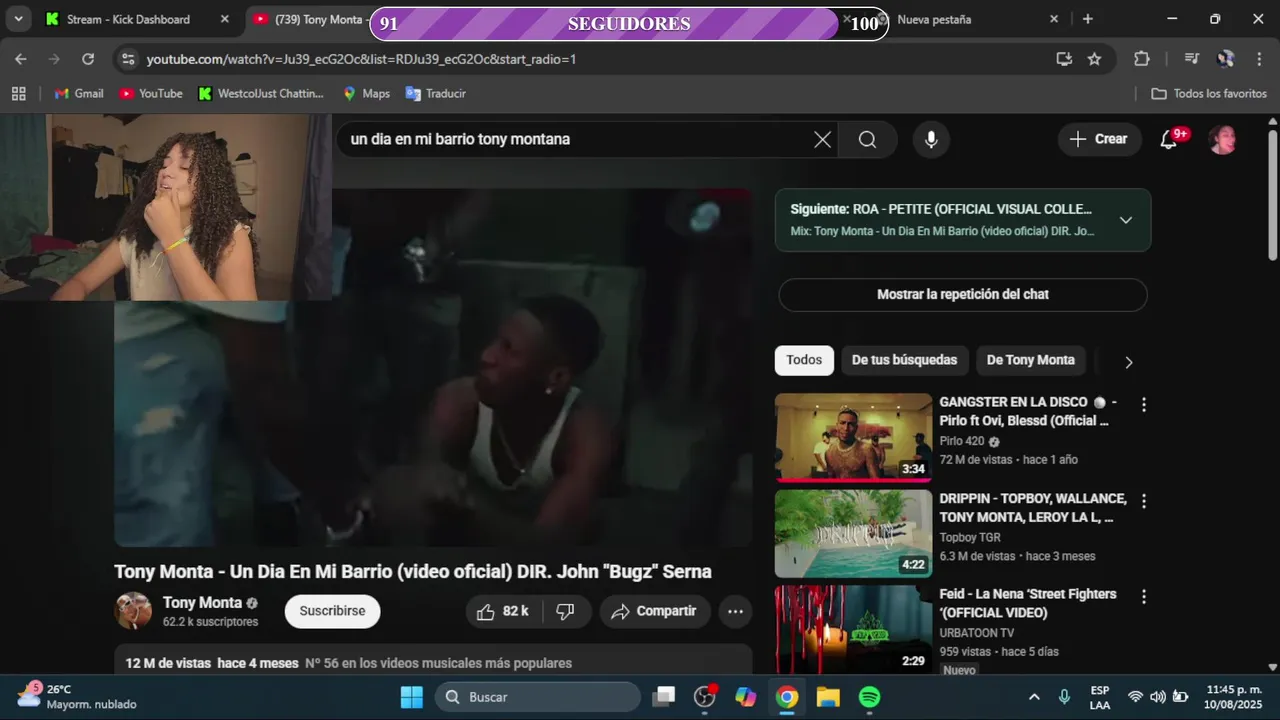The width and height of the screenshot is (1280, 720).
Task: Open the Traducir bookmark
Action: point(435,93)
